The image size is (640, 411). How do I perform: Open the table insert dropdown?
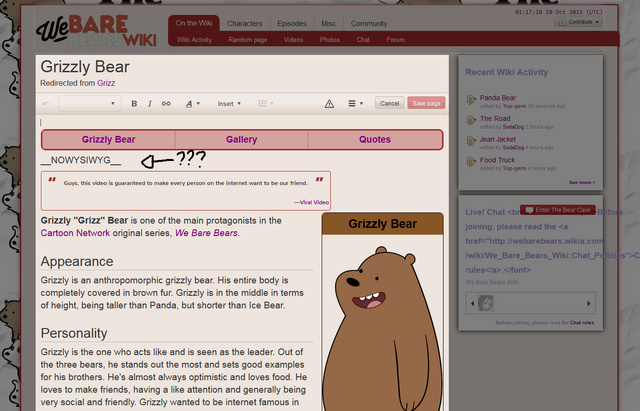coord(266,104)
